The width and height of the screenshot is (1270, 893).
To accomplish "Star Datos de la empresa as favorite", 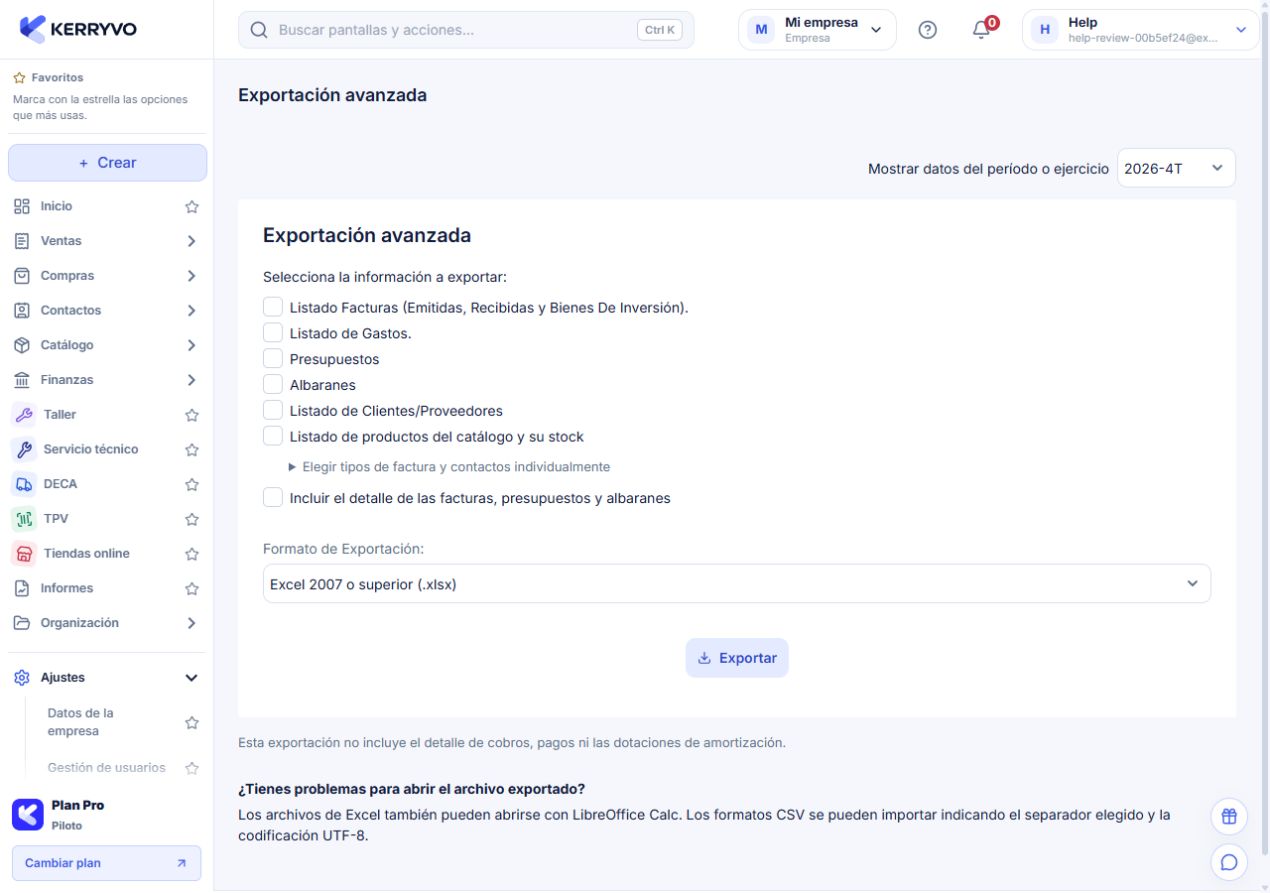I will pos(192,723).
